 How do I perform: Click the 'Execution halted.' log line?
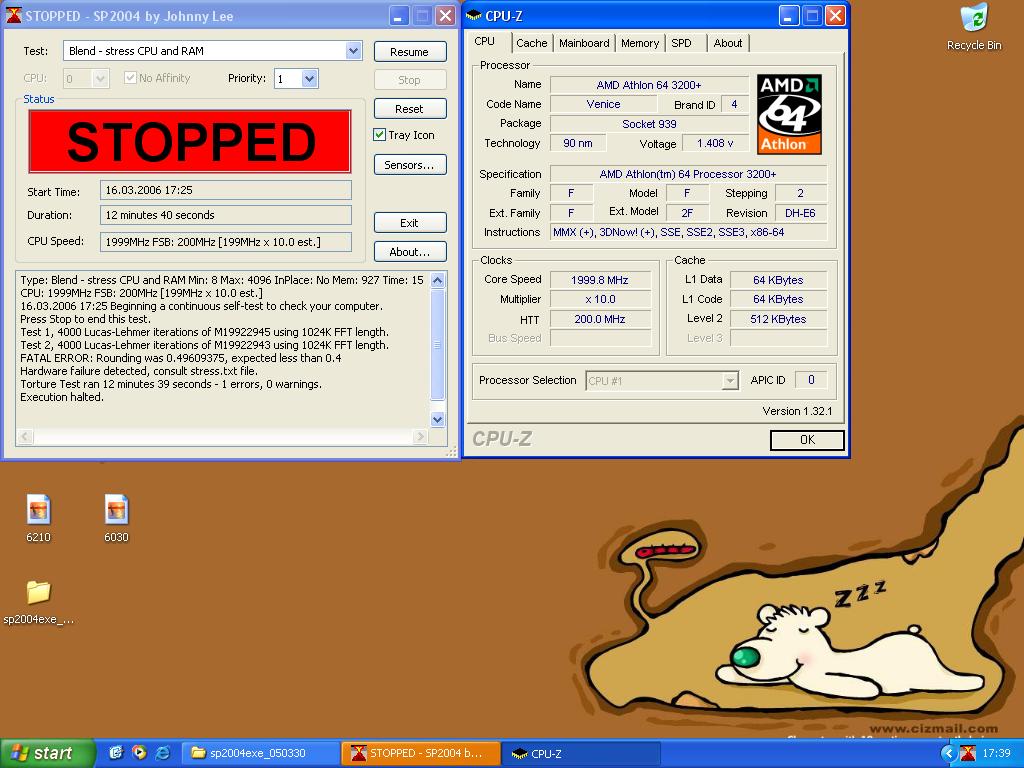coord(62,397)
